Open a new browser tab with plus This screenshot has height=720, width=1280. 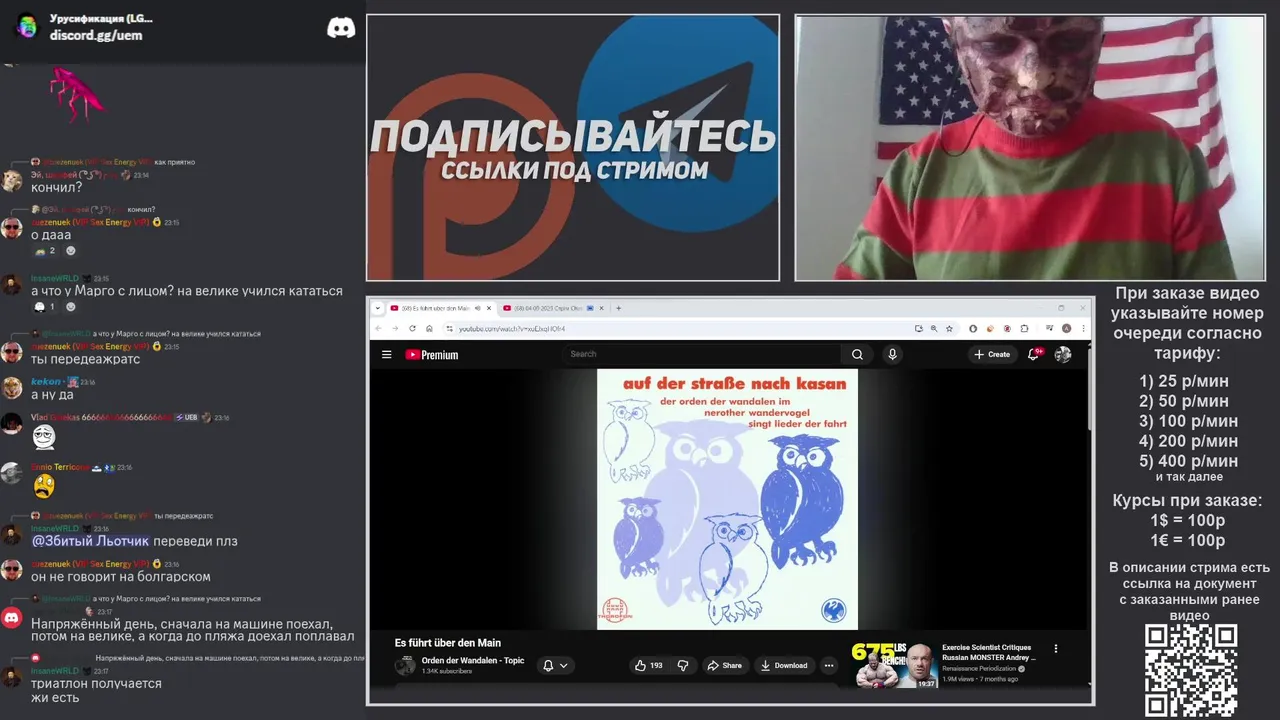tap(618, 308)
